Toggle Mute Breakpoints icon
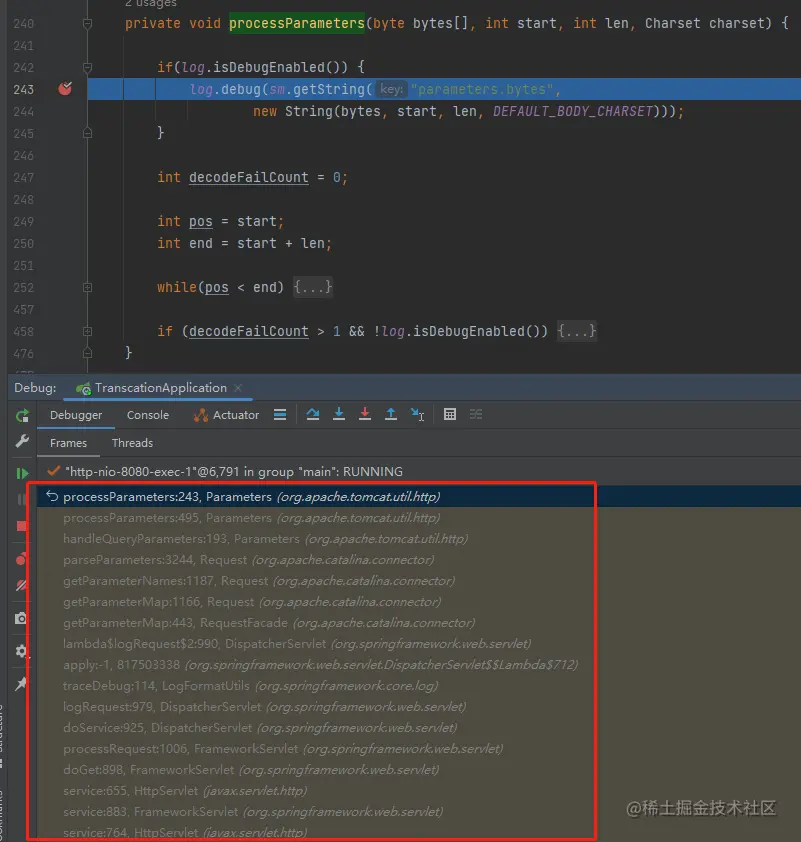Viewport: 801px width, 842px height. click(21, 585)
